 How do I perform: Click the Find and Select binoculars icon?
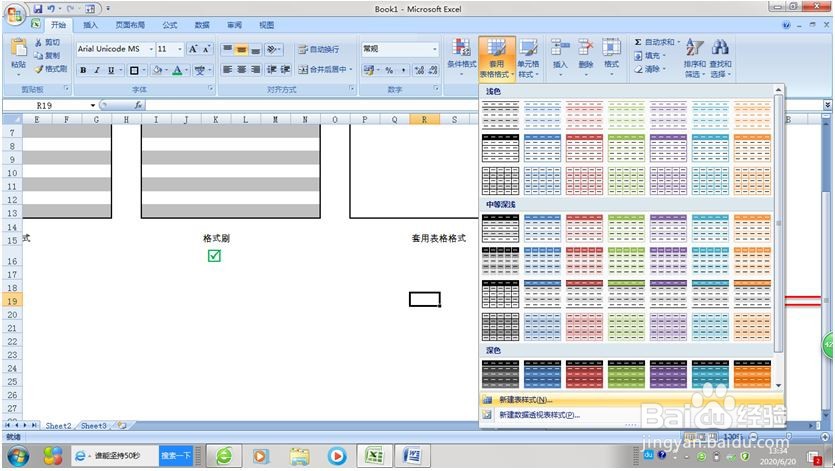click(720, 47)
